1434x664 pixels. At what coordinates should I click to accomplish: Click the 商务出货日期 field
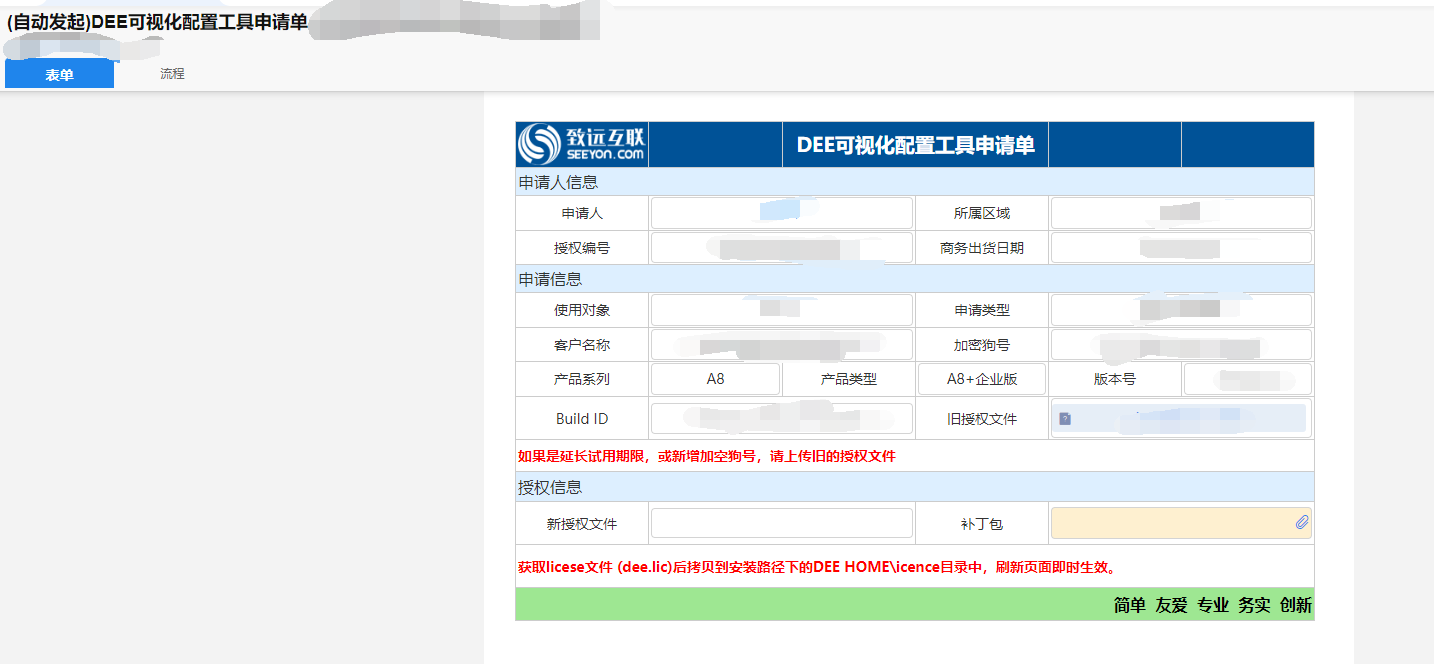pyautogui.click(x=1181, y=248)
